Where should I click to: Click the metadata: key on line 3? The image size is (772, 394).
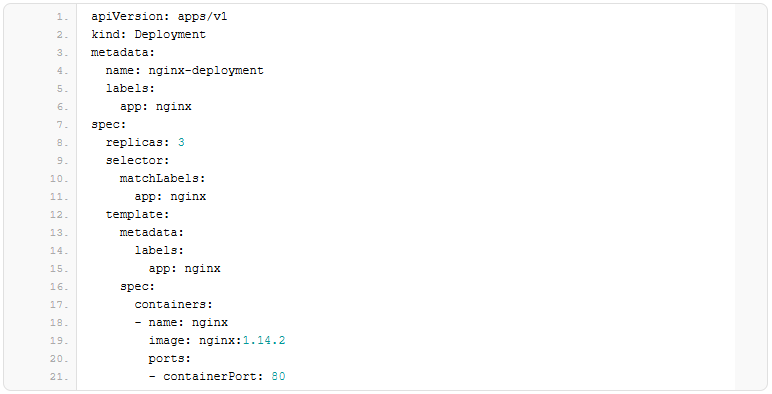123,53
